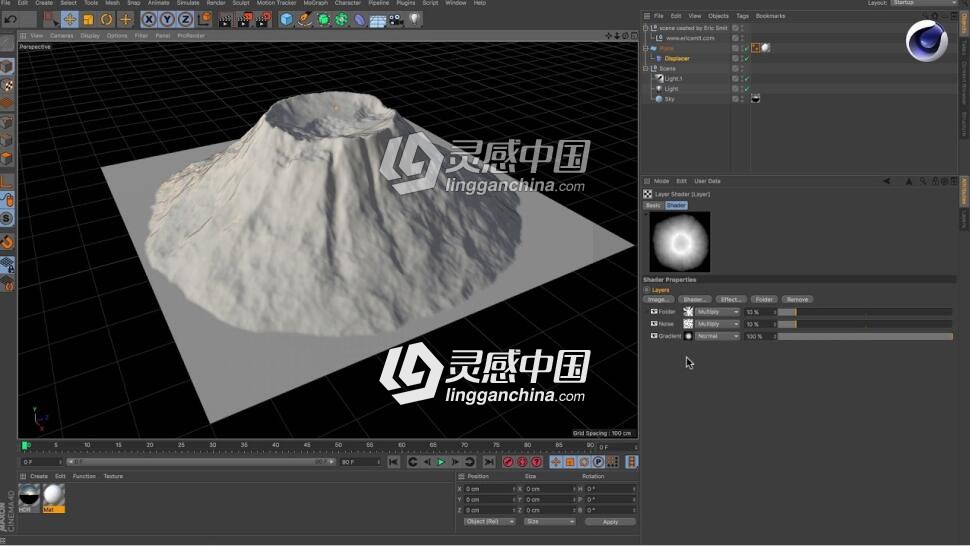The width and height of the screenshot is (970, 546).
Task: Click the layer shader preview thumbnail
Action: click(x=680, y=242)
